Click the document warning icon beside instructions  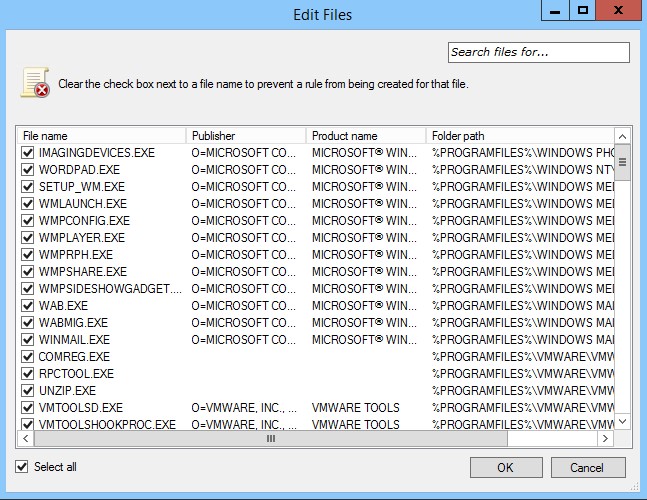35,83
